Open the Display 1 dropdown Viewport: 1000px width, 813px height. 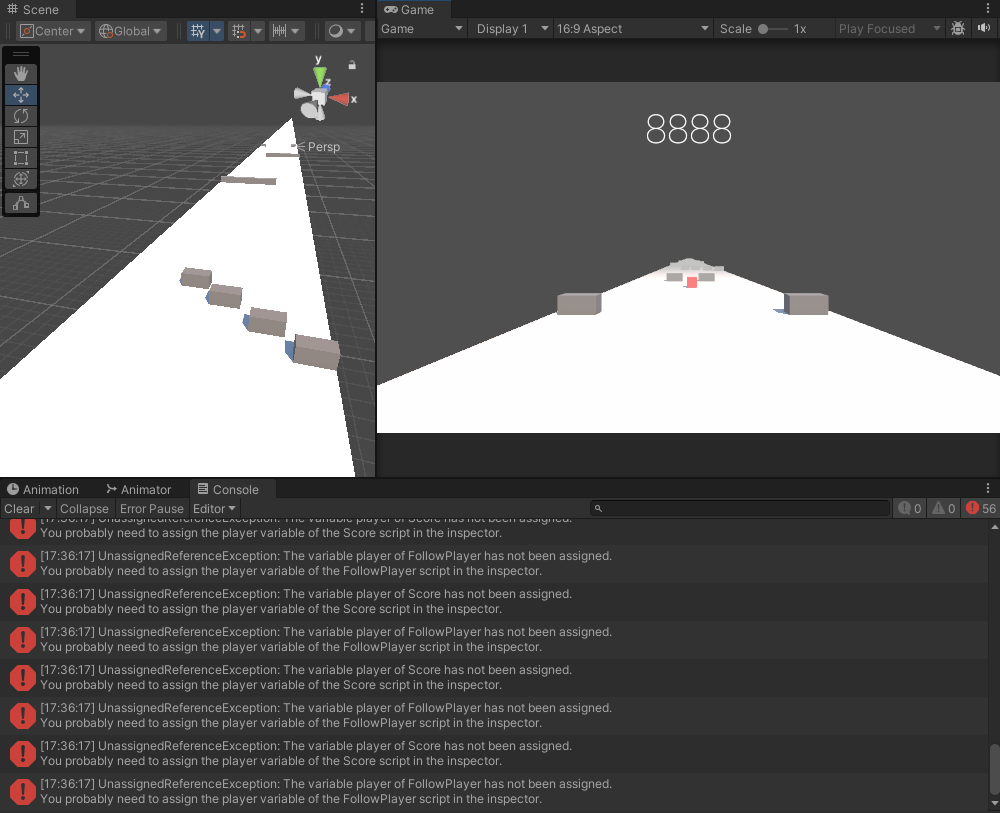512,29
